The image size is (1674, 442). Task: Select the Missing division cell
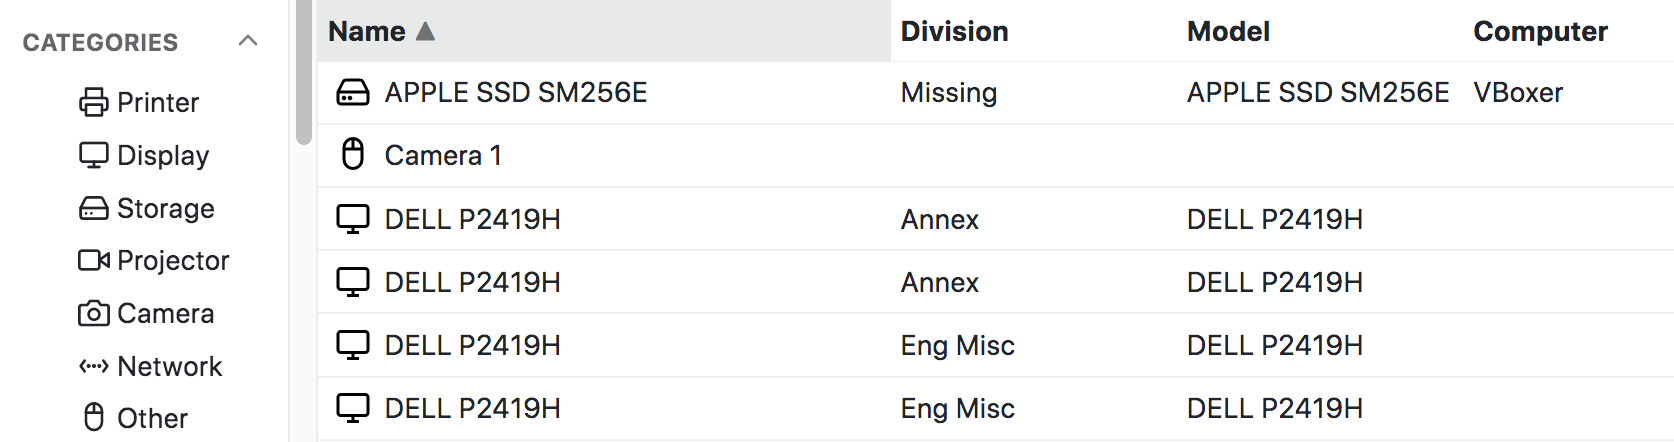point(948,92)
